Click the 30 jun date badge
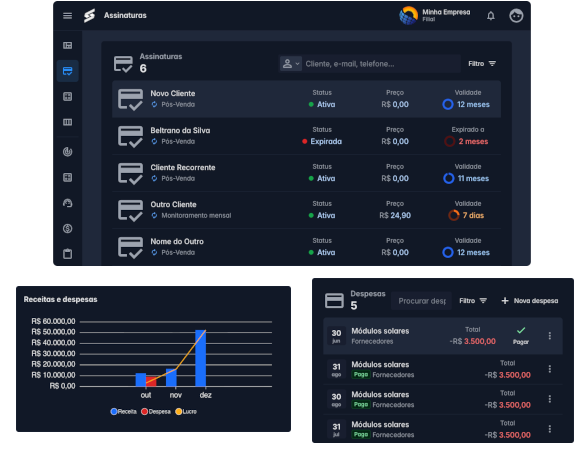Viewport: 584px width, 451px height. coord(336,336)
